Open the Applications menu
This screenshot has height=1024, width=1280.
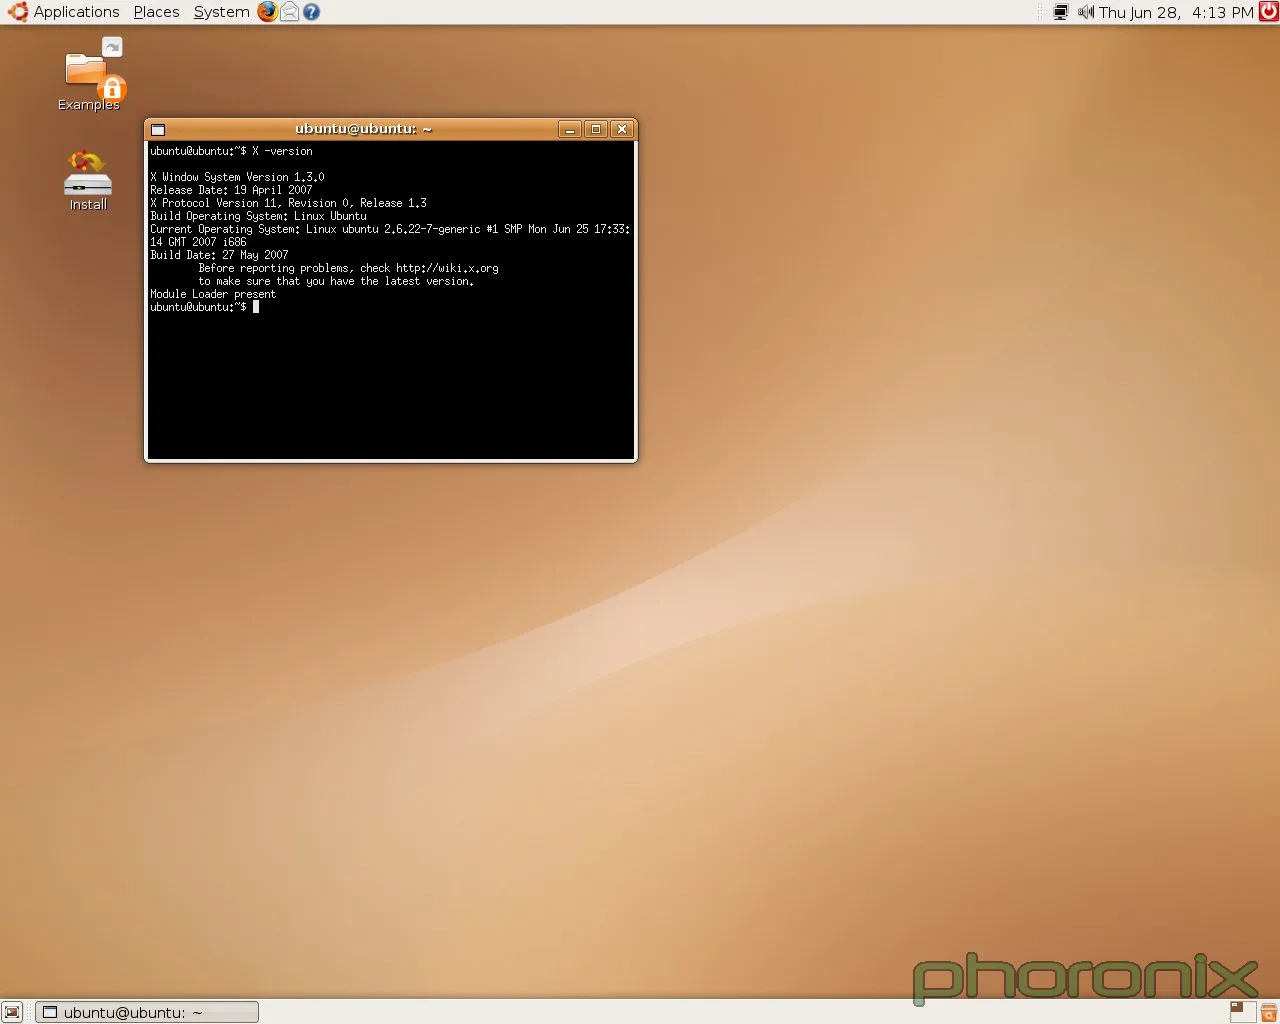coord(64,12)
